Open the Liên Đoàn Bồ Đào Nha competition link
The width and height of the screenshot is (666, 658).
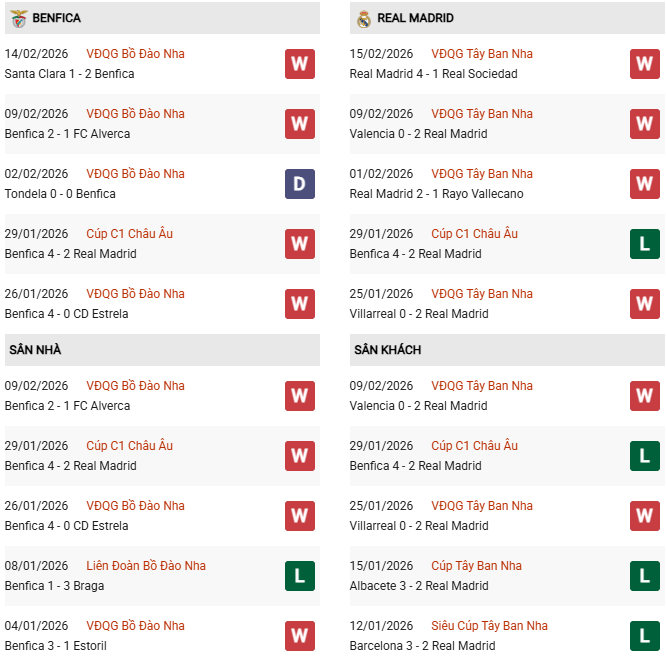(x=146, y=566)
